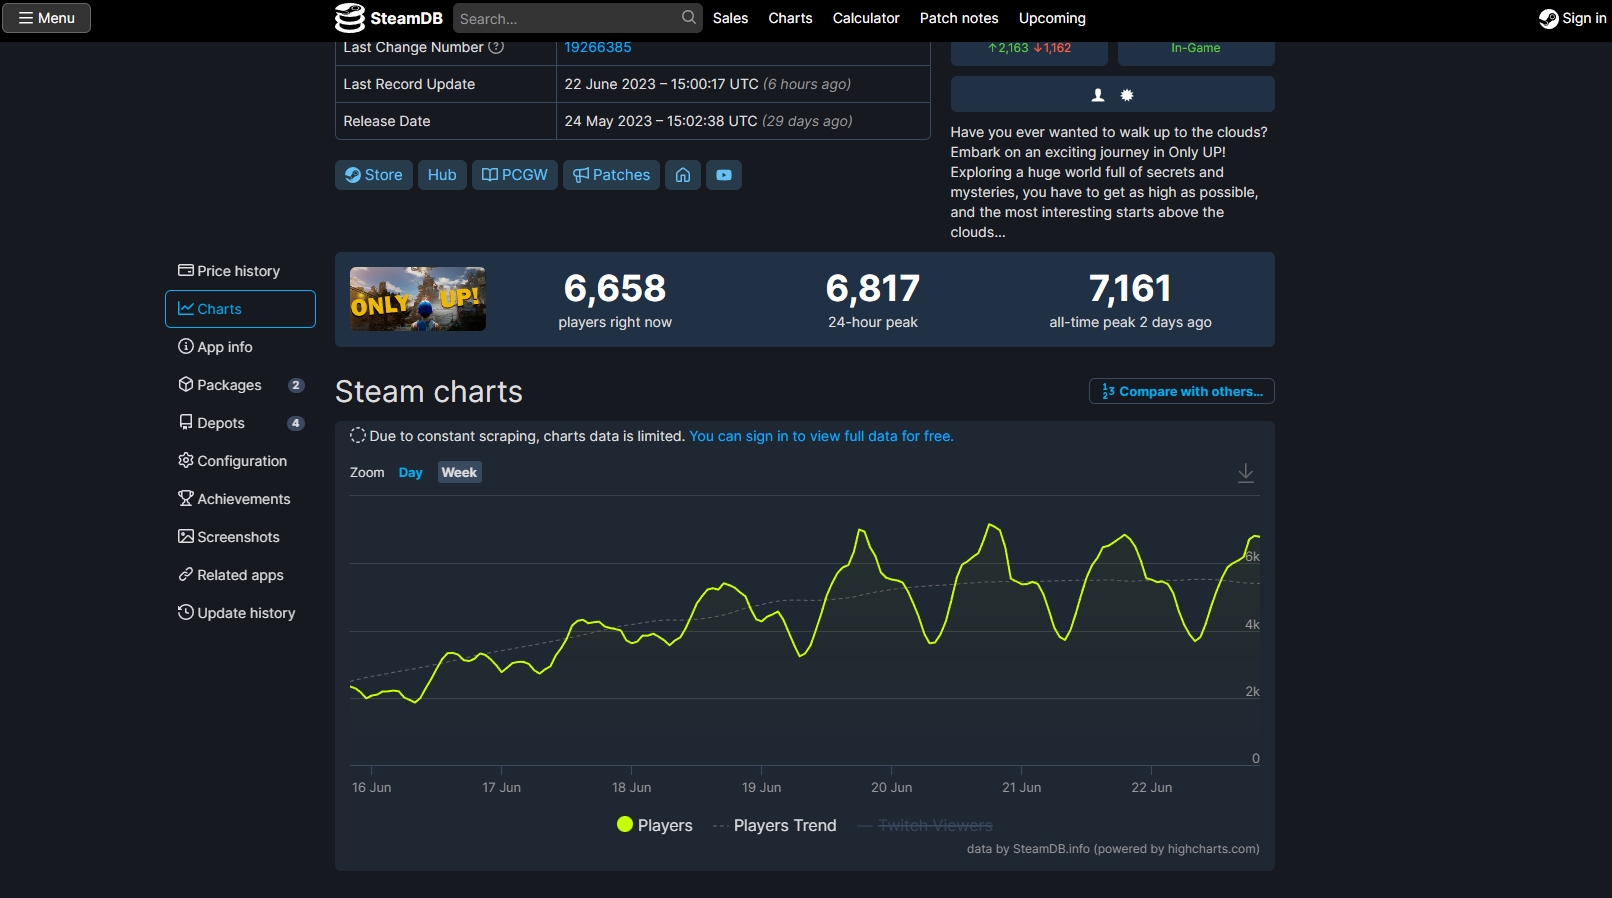This screenshot has height=898, width=1612.
Task: Click Compare with others button
Action: (x=1181, y=391)
